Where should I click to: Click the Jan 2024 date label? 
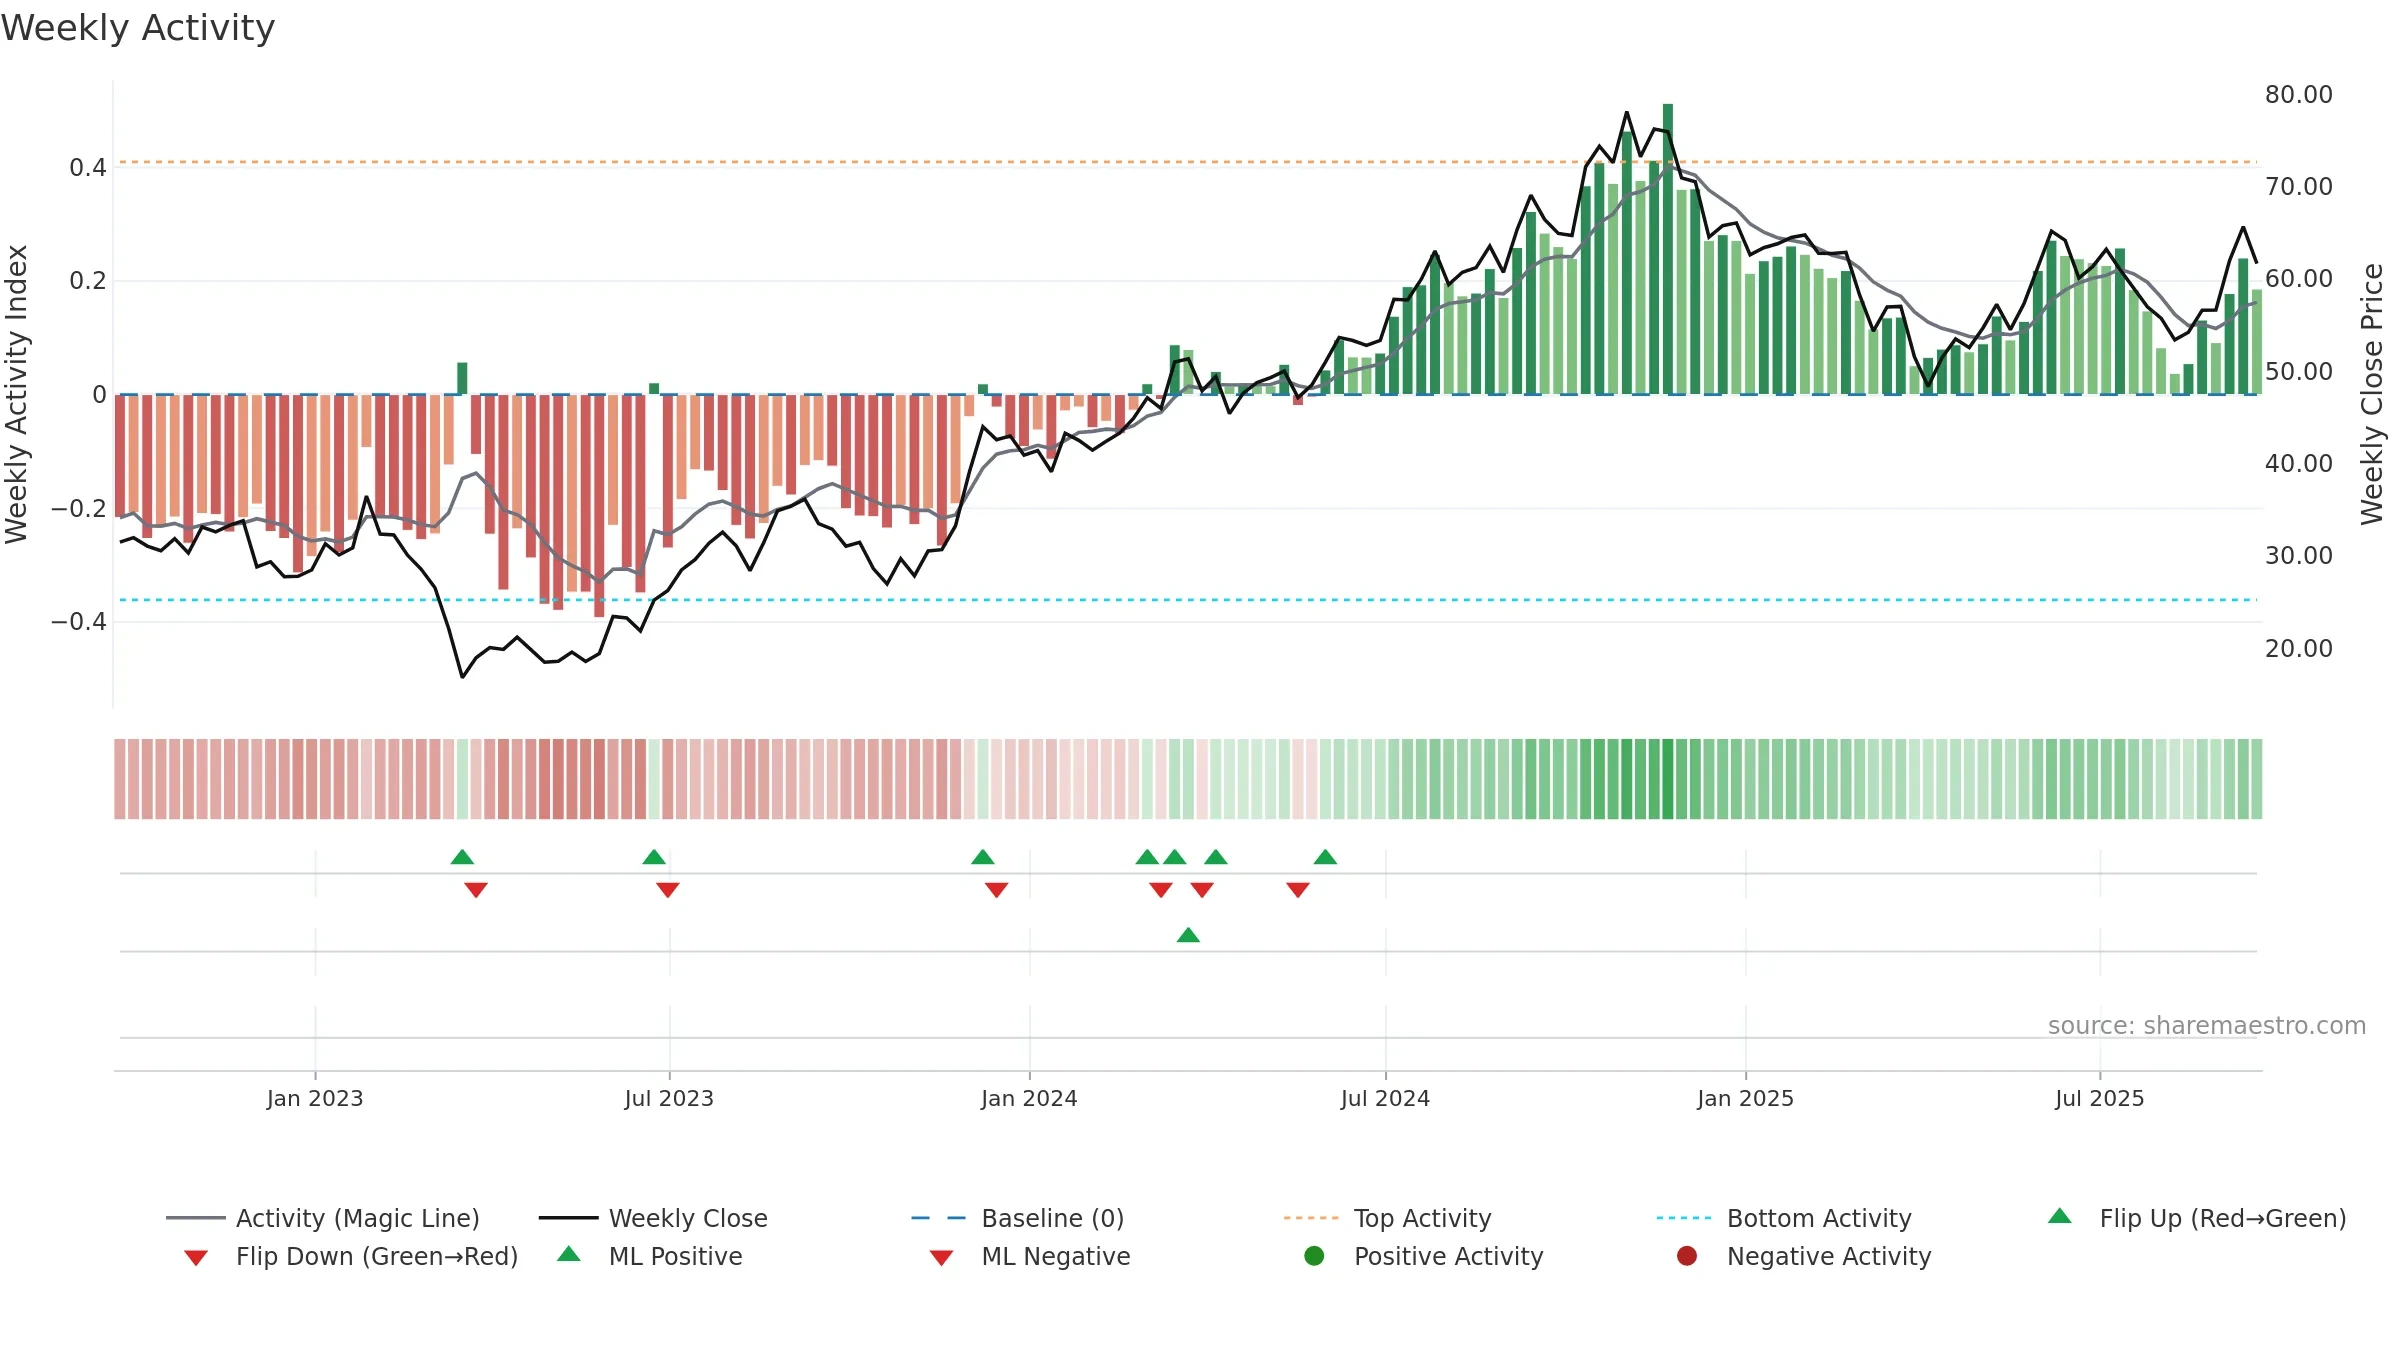click(1029, 1099)
